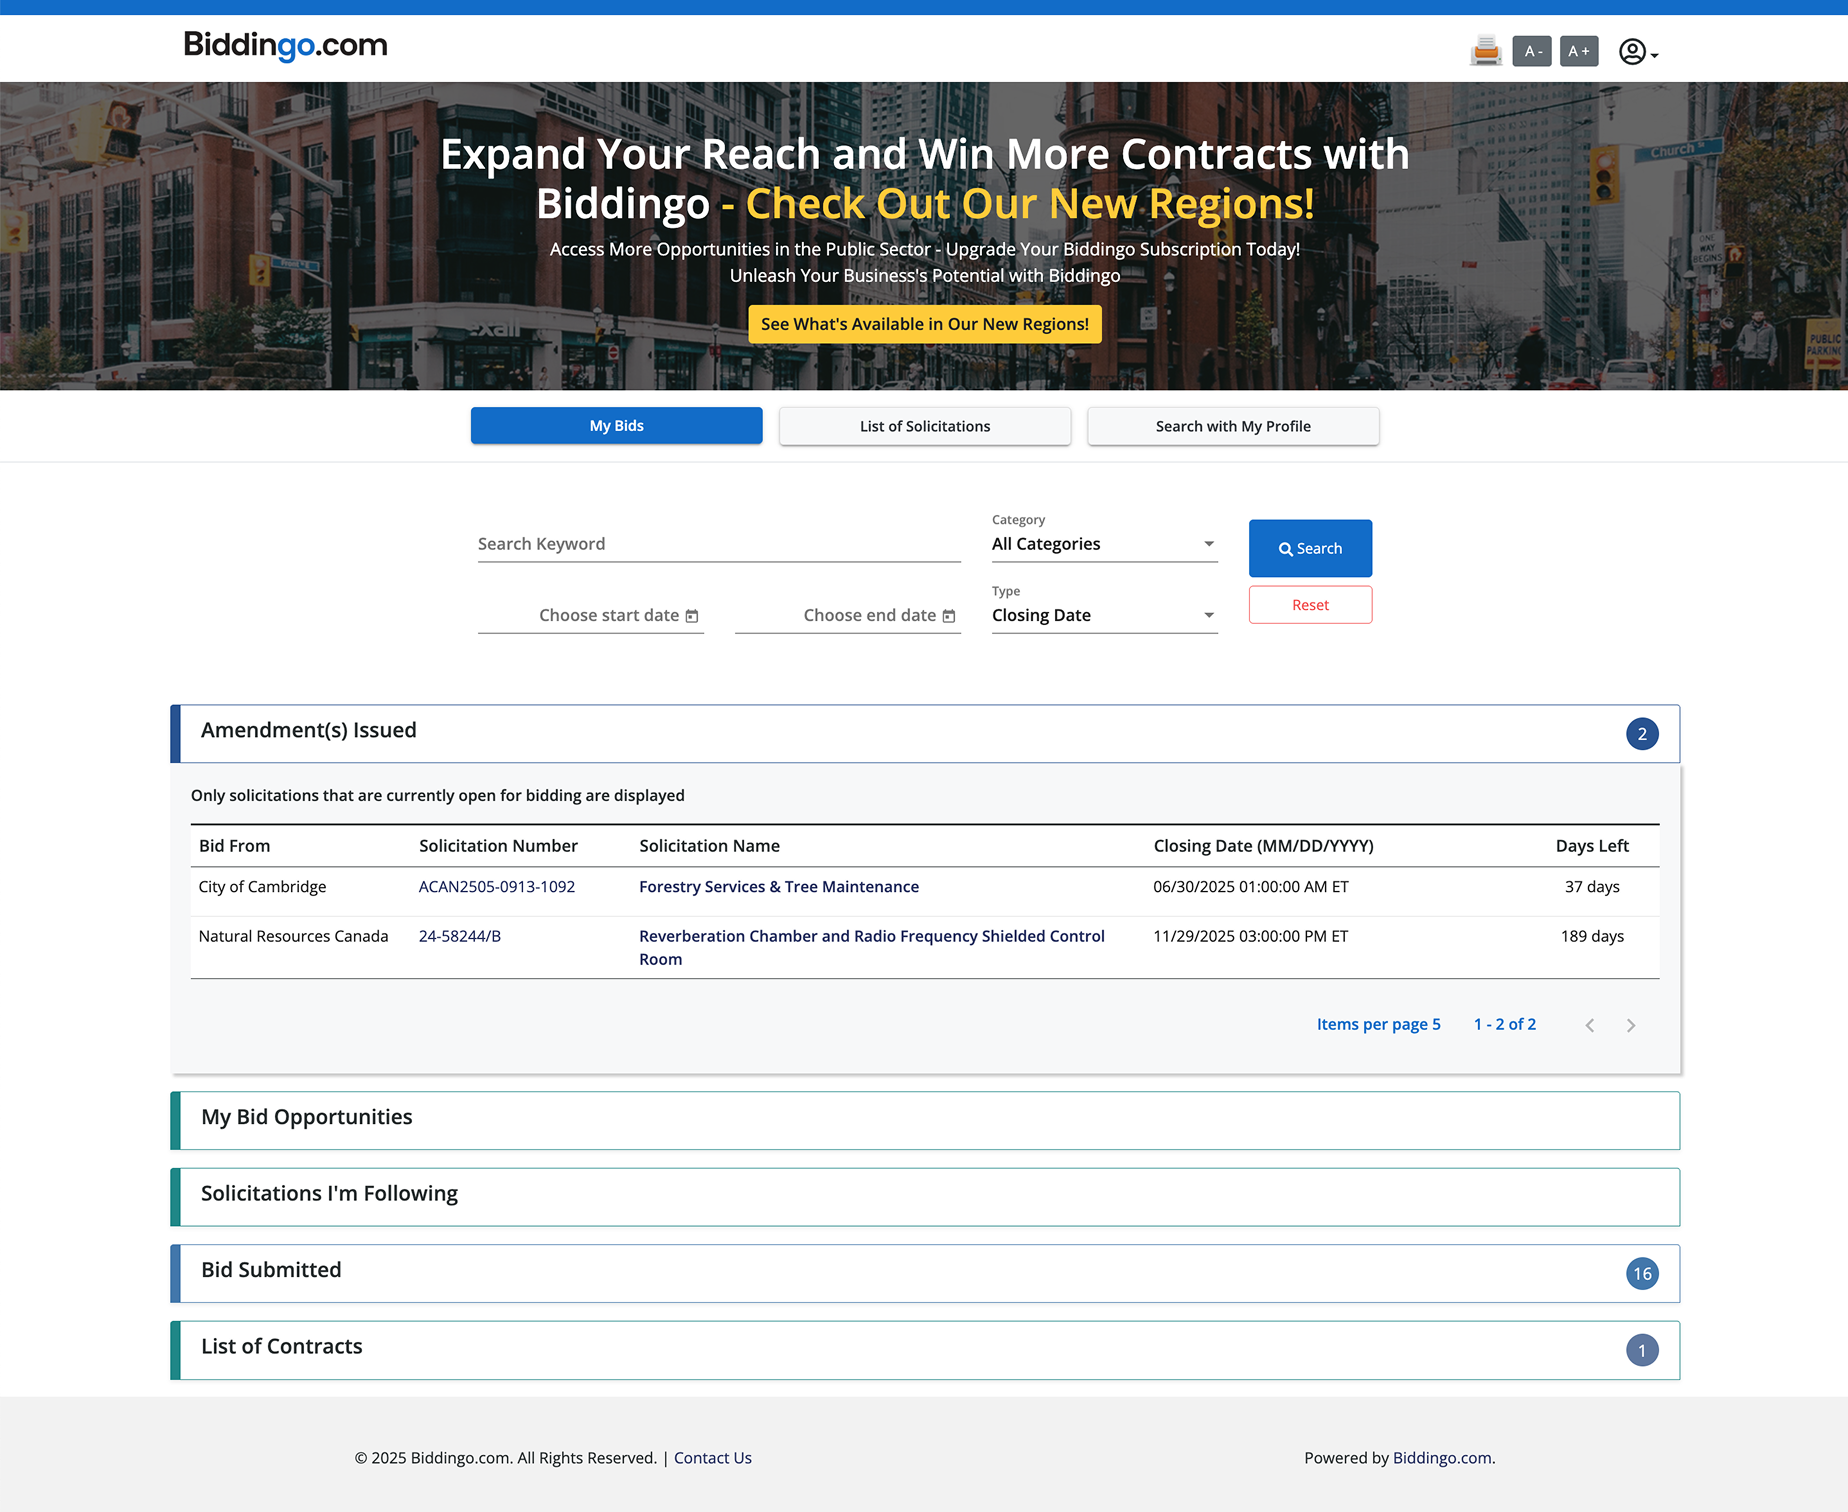Switch to List of Solicitations tab
1848x1512 pixels.
coord(925,426)
